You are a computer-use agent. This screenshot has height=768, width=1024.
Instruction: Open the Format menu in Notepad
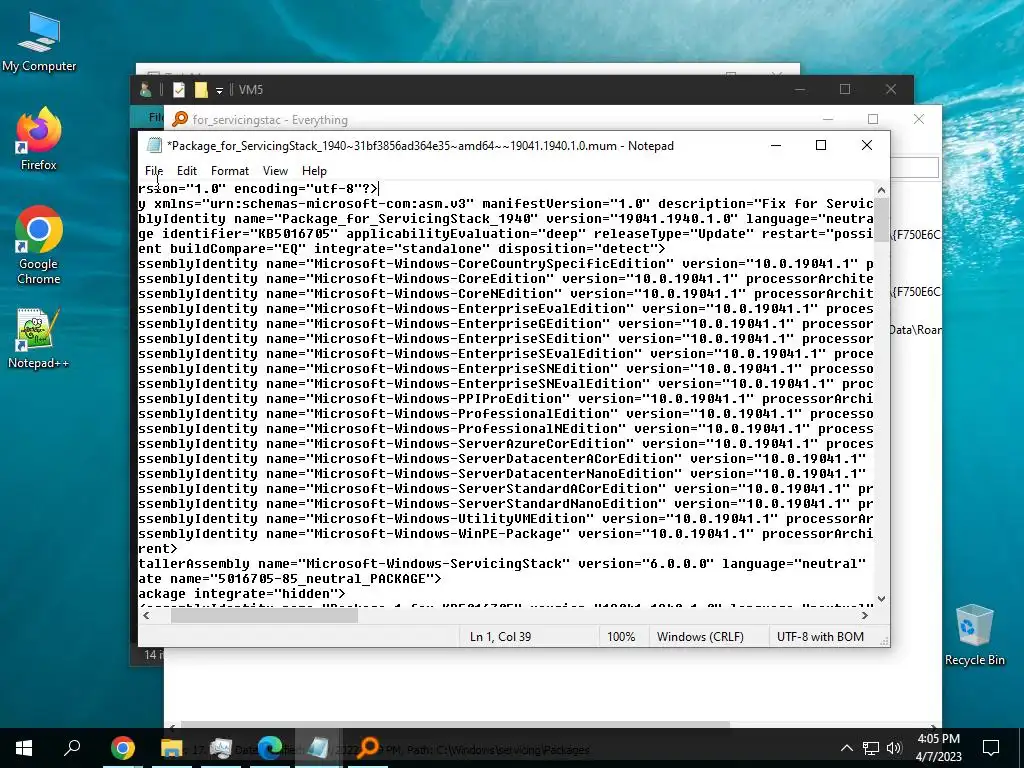(230, 171)
